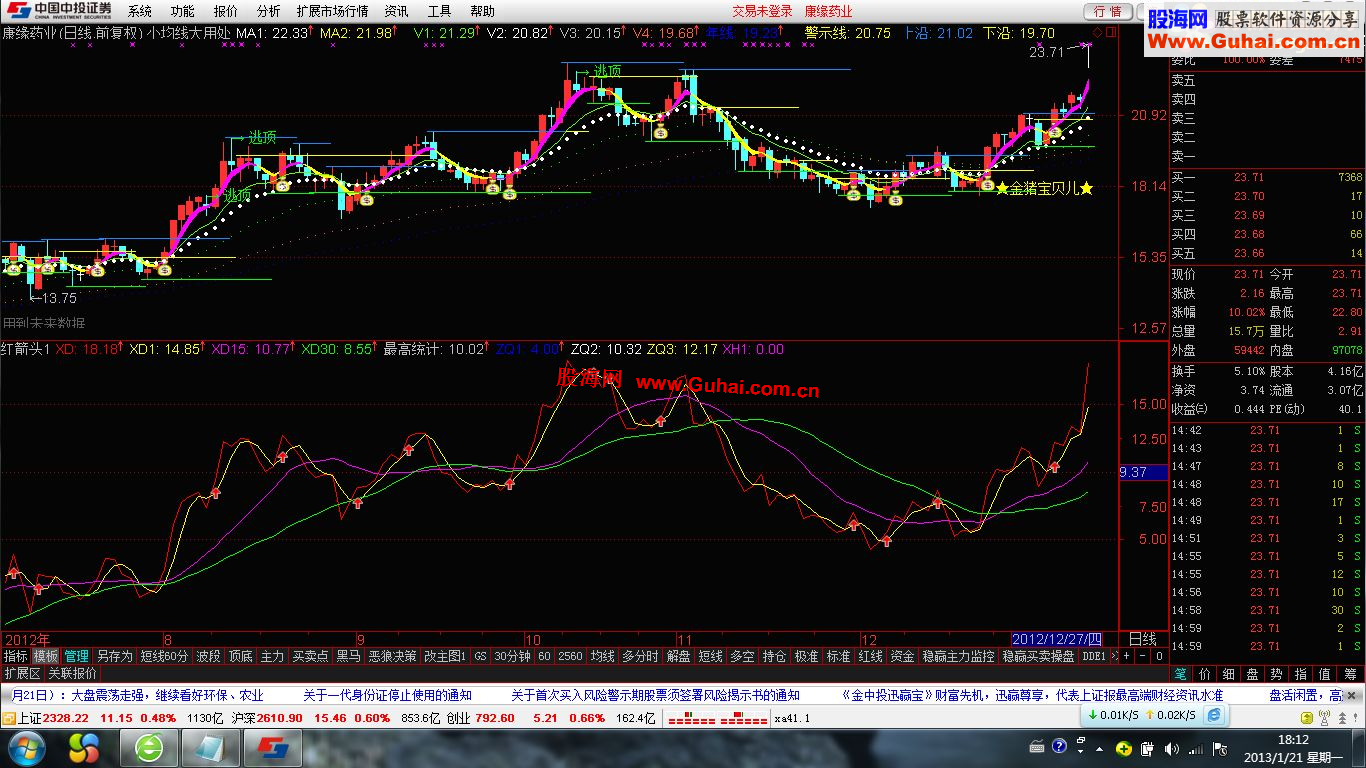Click the blue browser icon beside network speed
The height and width of the screenshot is (768, 1366).
coord(1213,716)
